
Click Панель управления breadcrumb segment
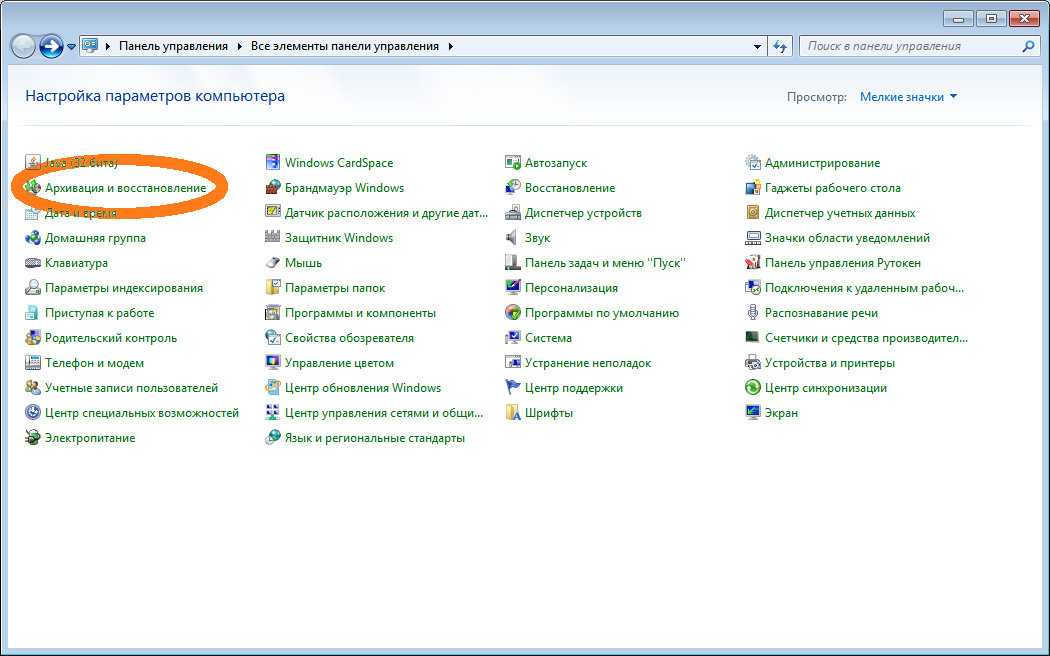point(173,46)
